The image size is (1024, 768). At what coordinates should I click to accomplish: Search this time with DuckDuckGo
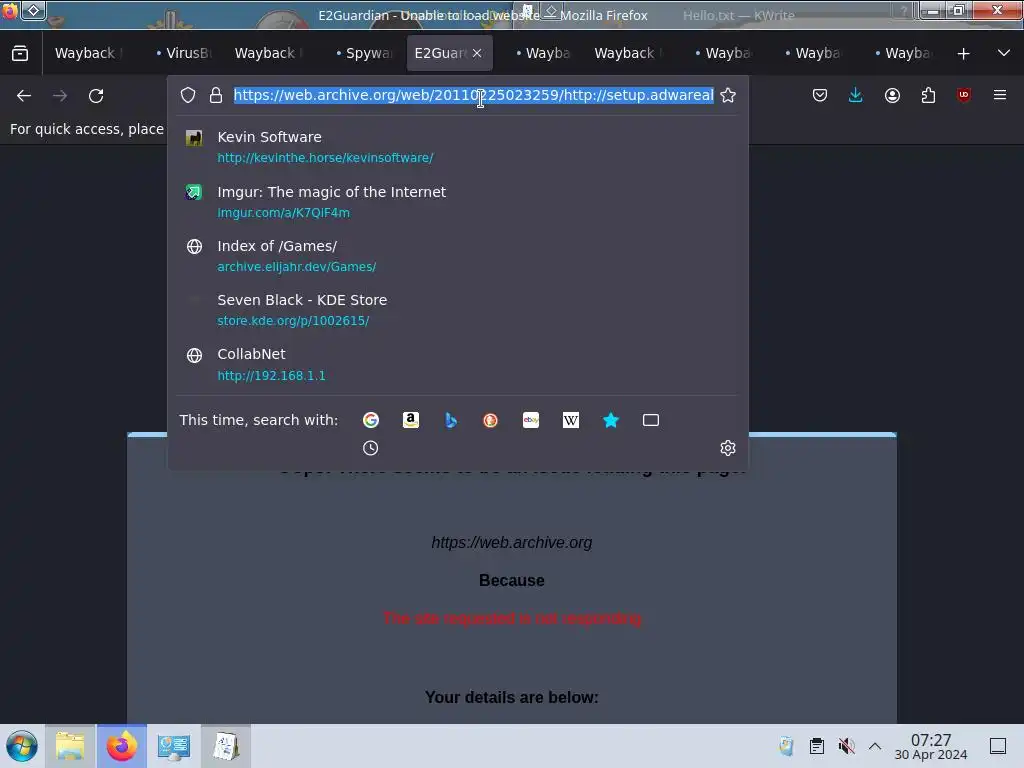tap(490, 420)
